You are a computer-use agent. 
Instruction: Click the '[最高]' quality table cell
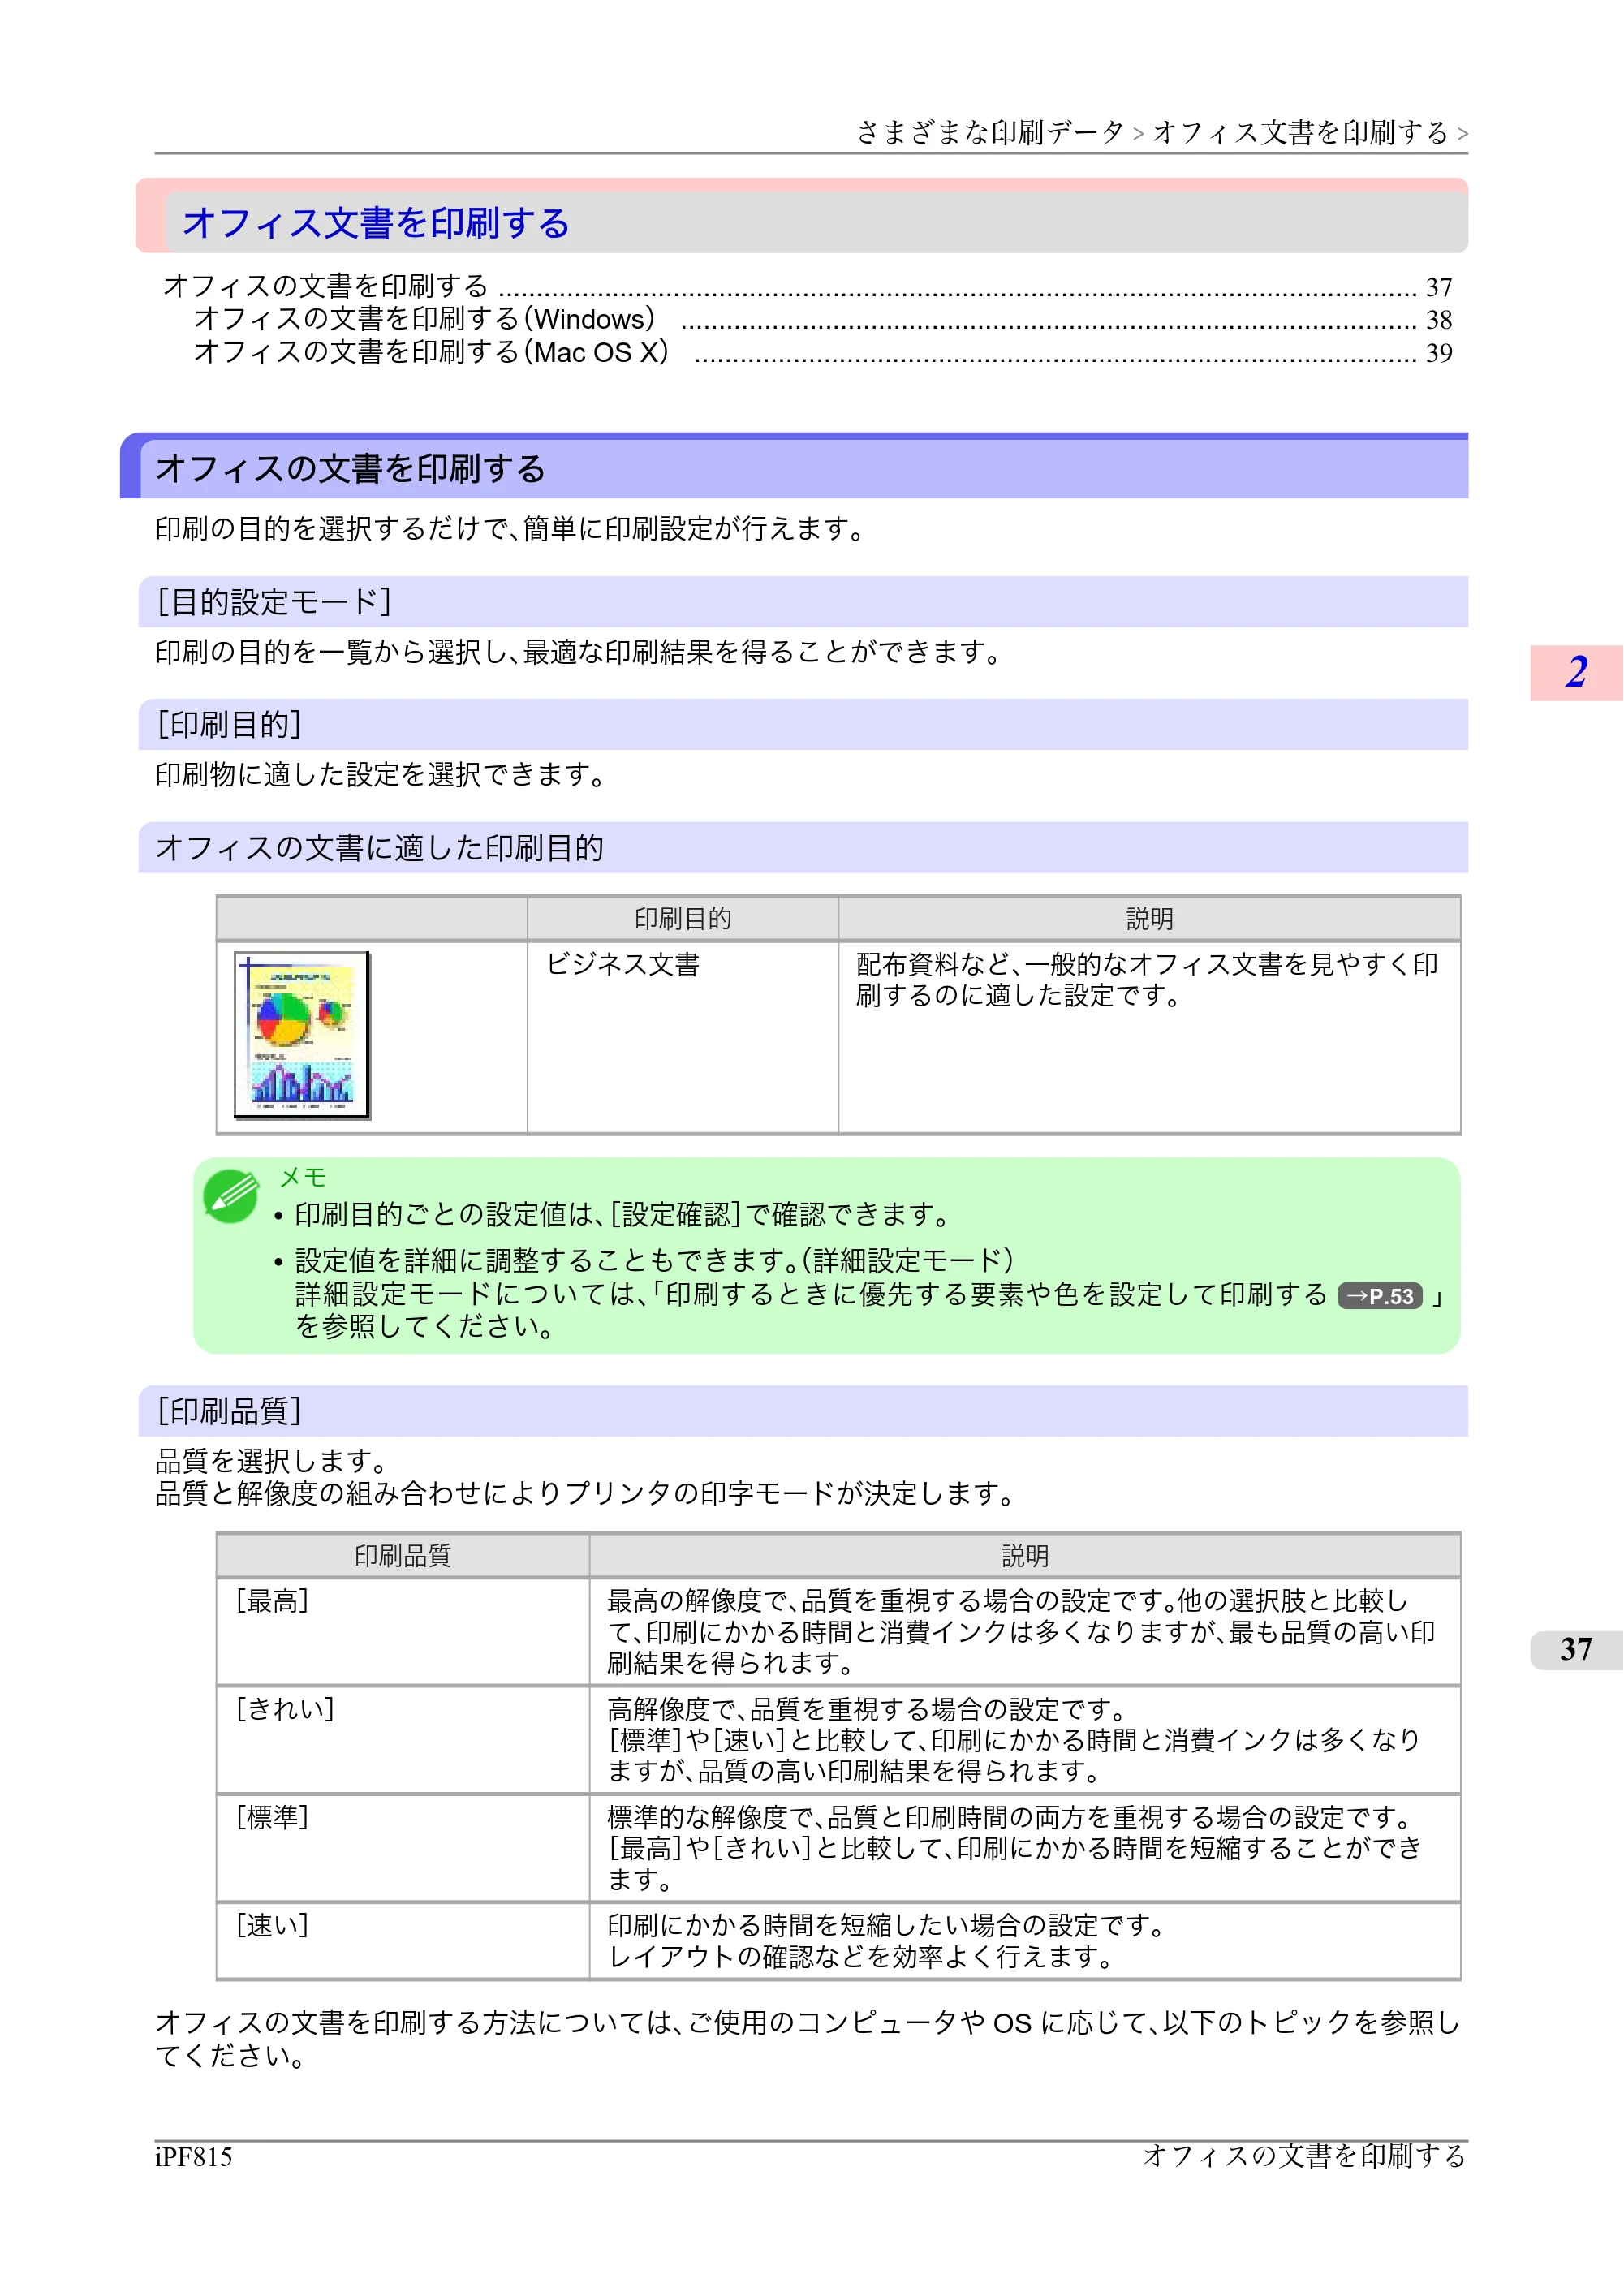[403, 1632]
